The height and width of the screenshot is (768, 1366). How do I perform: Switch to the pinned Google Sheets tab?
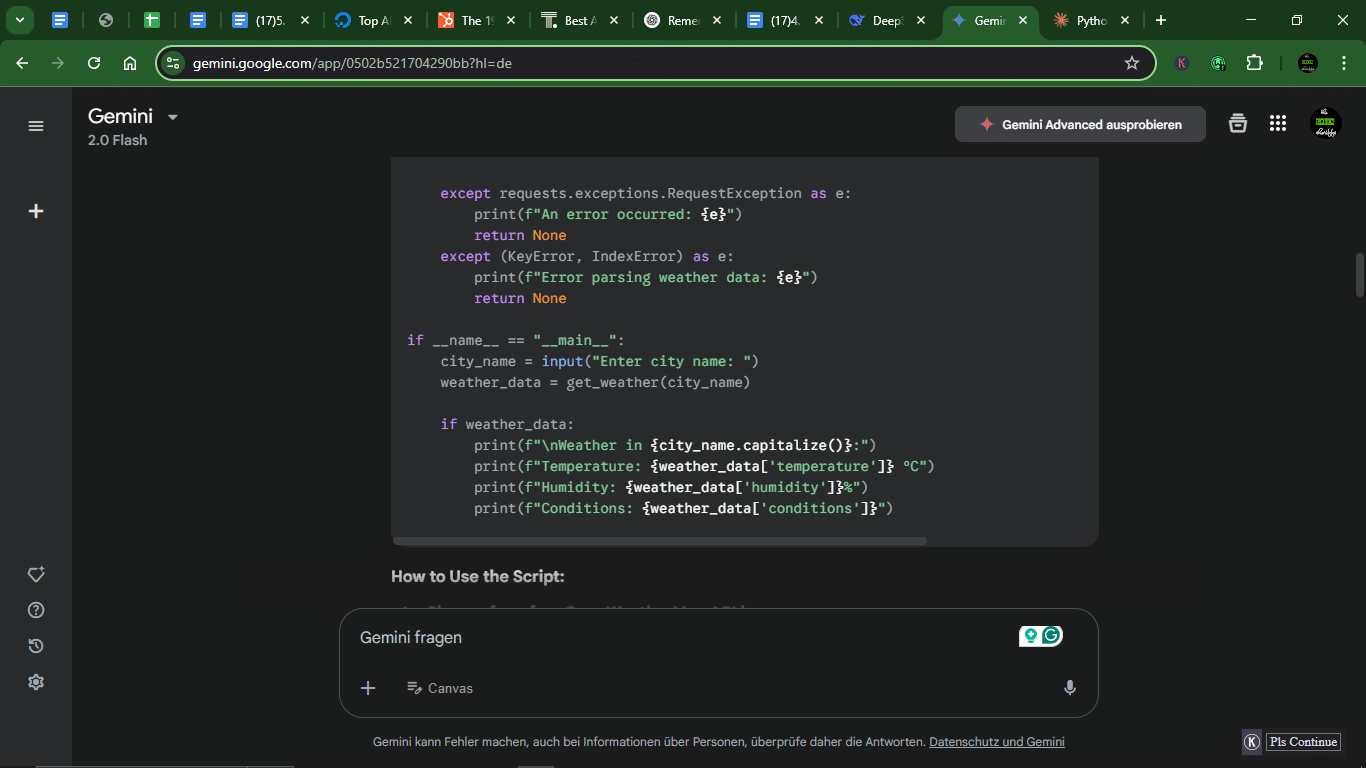click(x=152, y=20)
